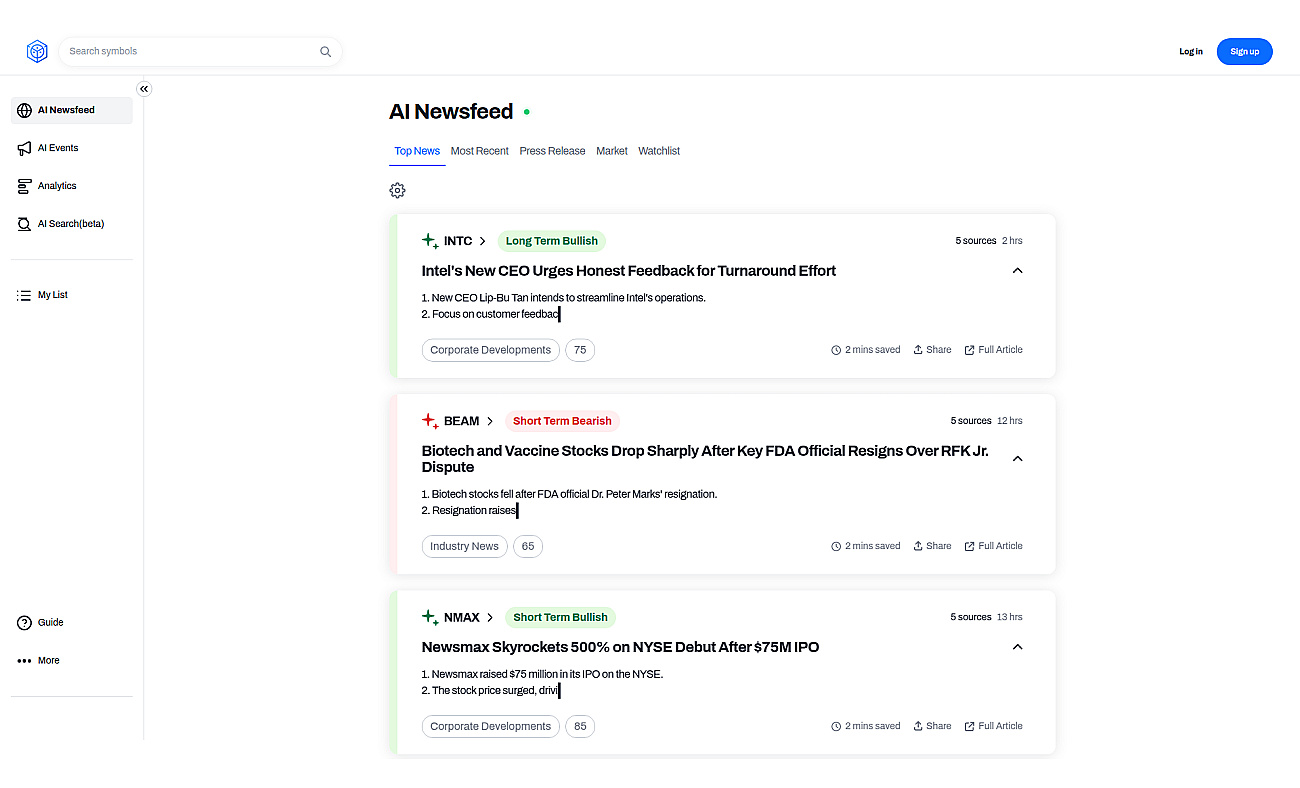
Task: Click the Long Term Bullish badge
Action: (x=552, y=241)
